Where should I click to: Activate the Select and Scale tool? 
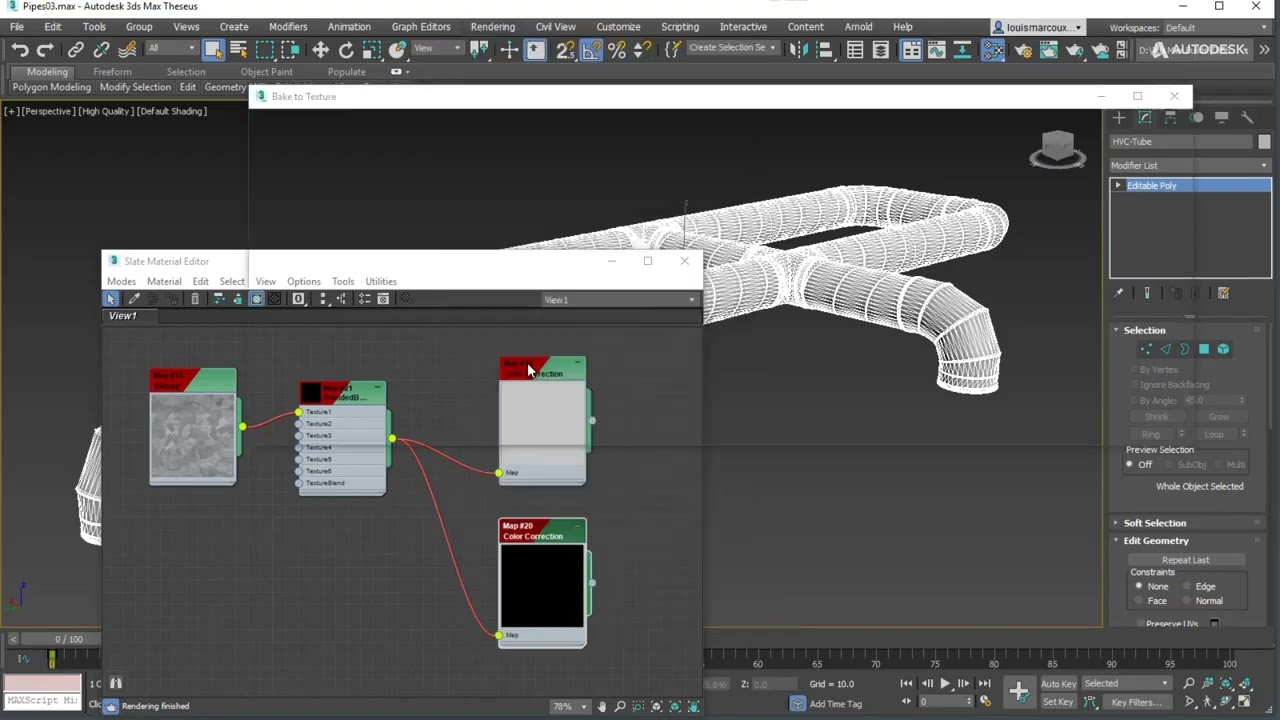pyautogui.click(x=372, y=50)
